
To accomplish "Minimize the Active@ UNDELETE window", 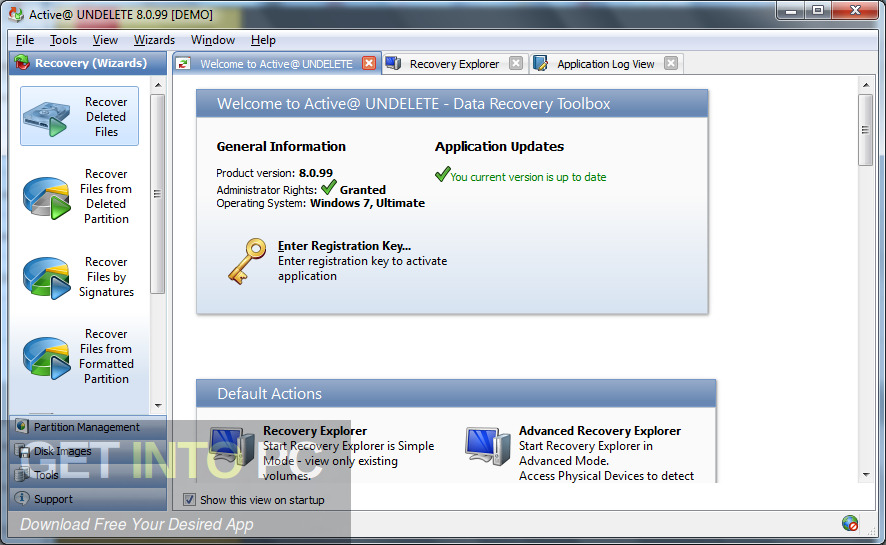I will tap(791, 11).
